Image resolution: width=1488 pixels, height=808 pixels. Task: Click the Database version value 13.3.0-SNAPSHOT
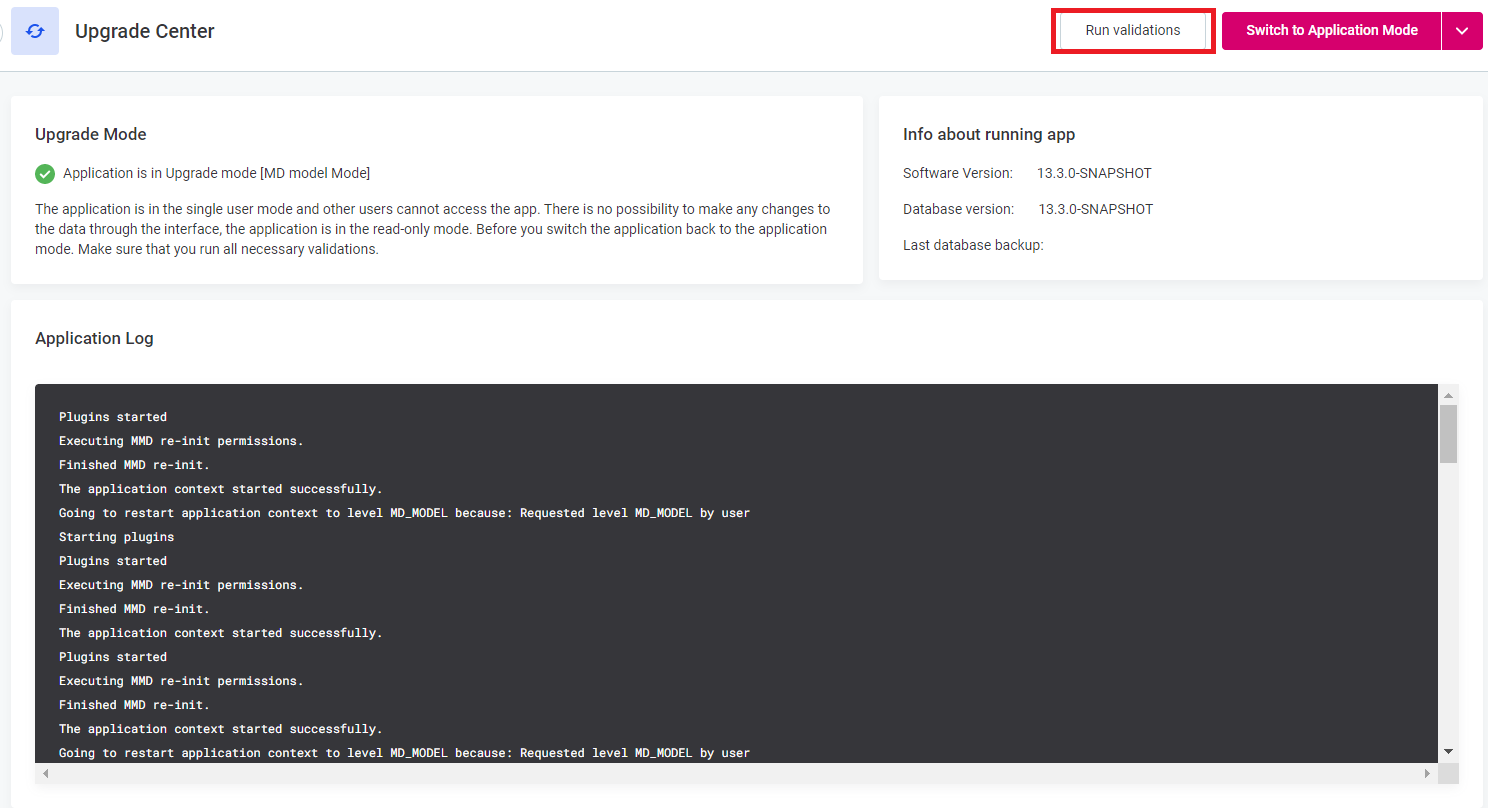tap(1096, 209)
